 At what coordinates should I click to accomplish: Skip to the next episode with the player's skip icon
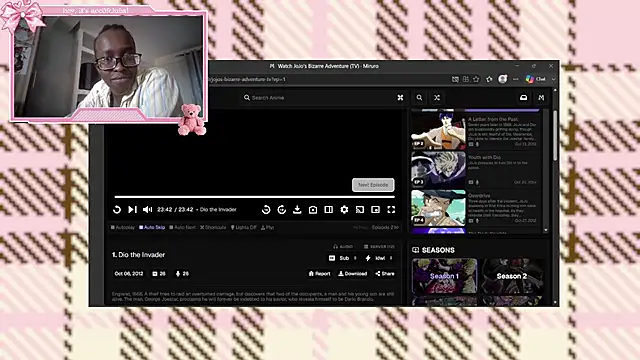pyautogui.click(x=132, y=210)
